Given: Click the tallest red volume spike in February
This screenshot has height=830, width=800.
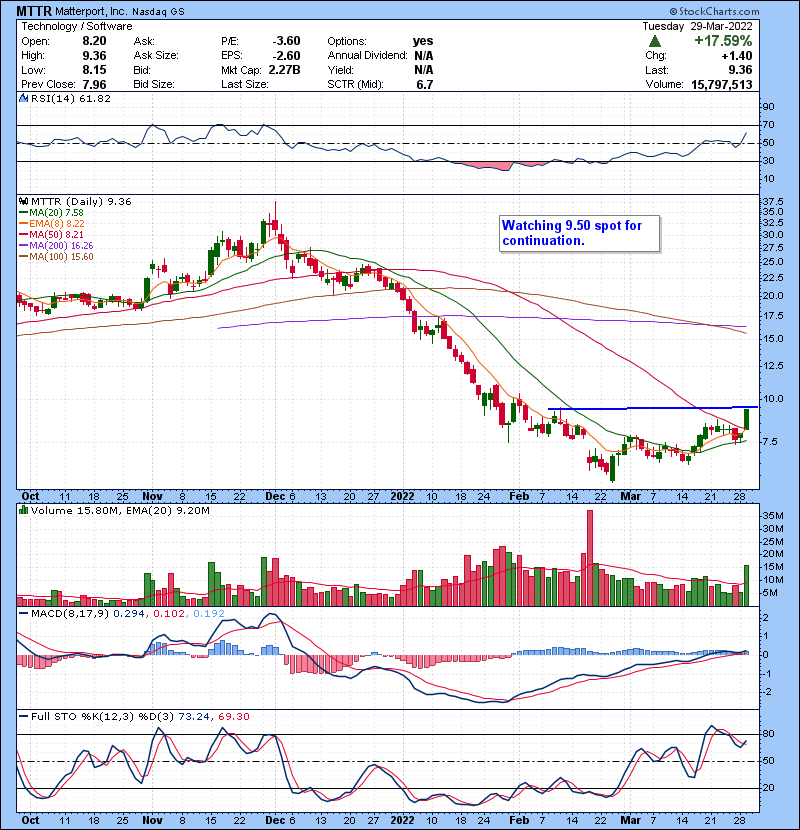Looking at the screenshot, I should [590, 558].
